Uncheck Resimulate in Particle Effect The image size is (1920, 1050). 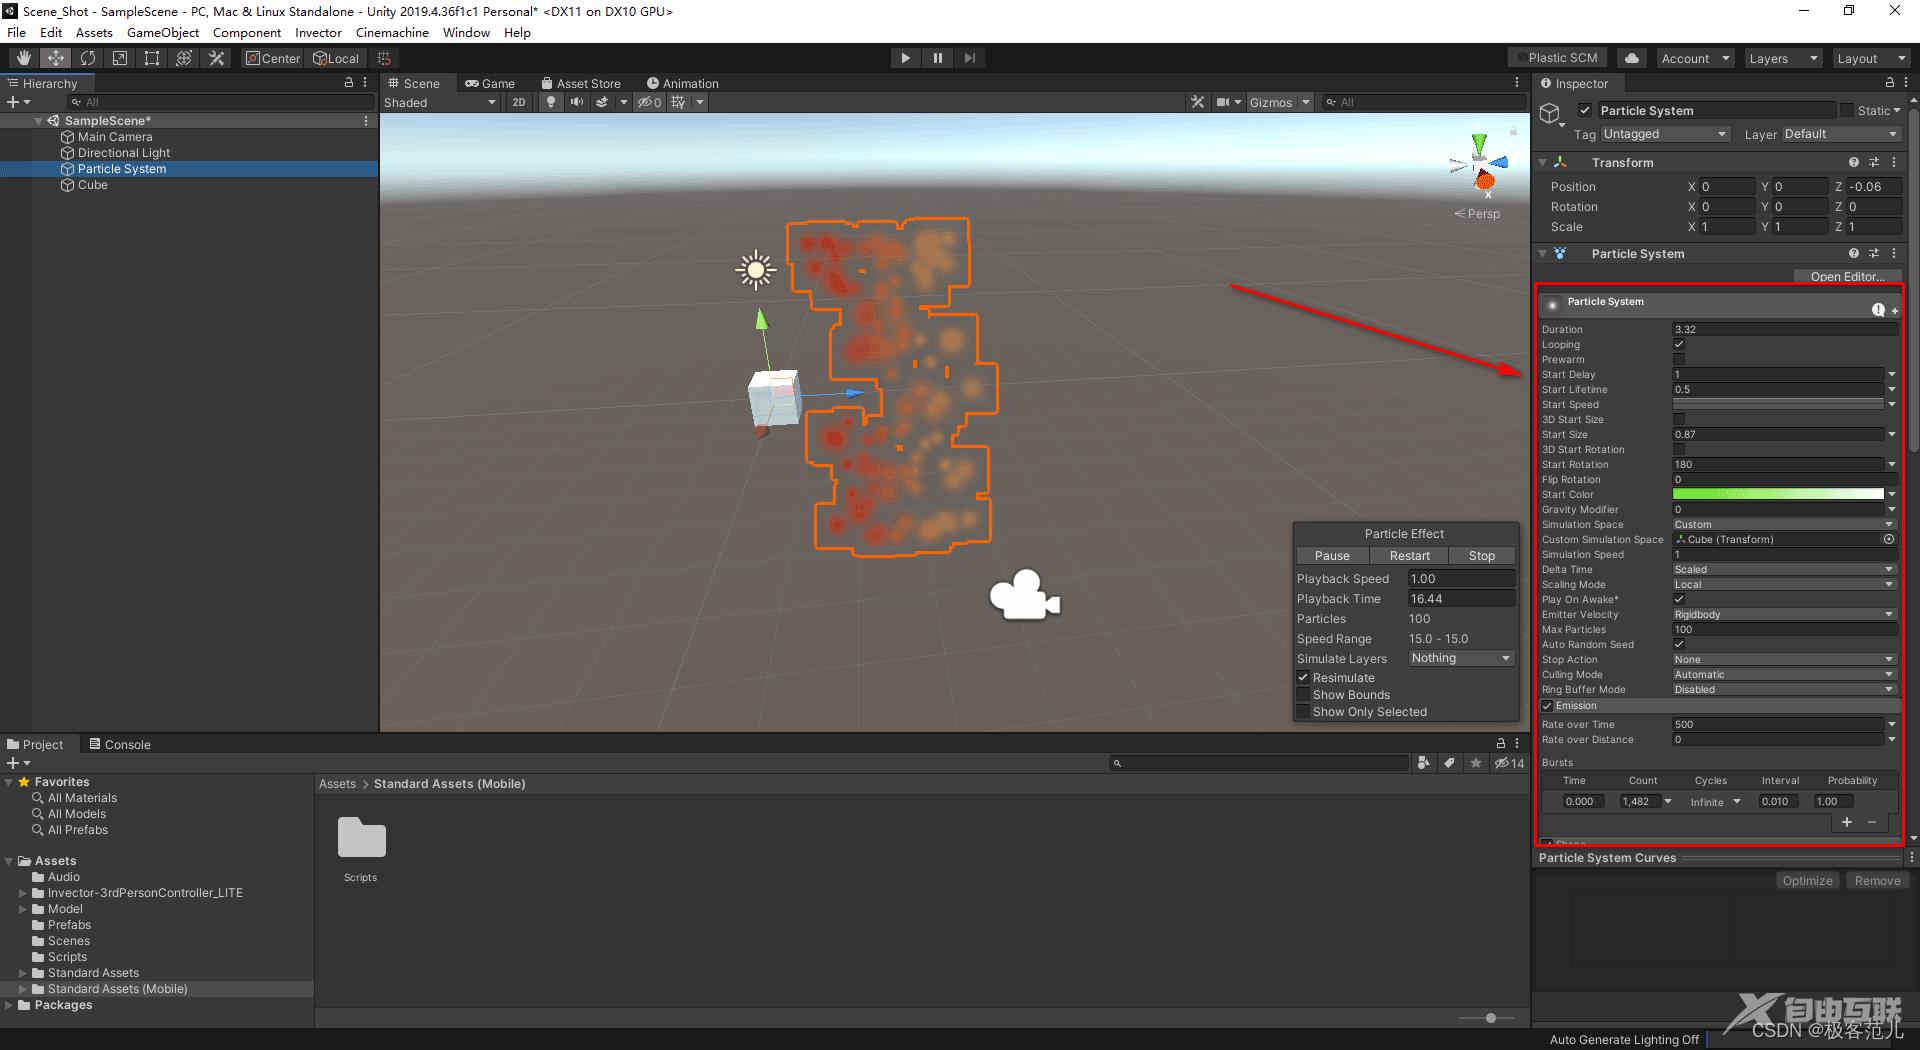coord(1303,677)
